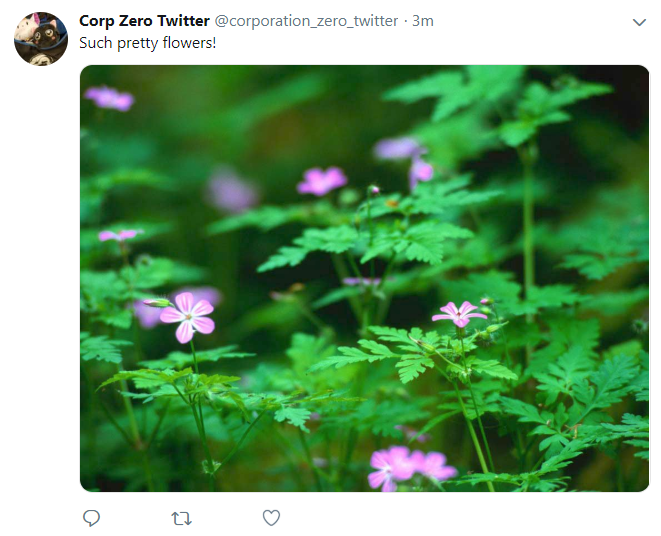This screenshot has width=661, height=536.
Task: Click the speech bubble reply icon
Action: (x=91, y=518)
